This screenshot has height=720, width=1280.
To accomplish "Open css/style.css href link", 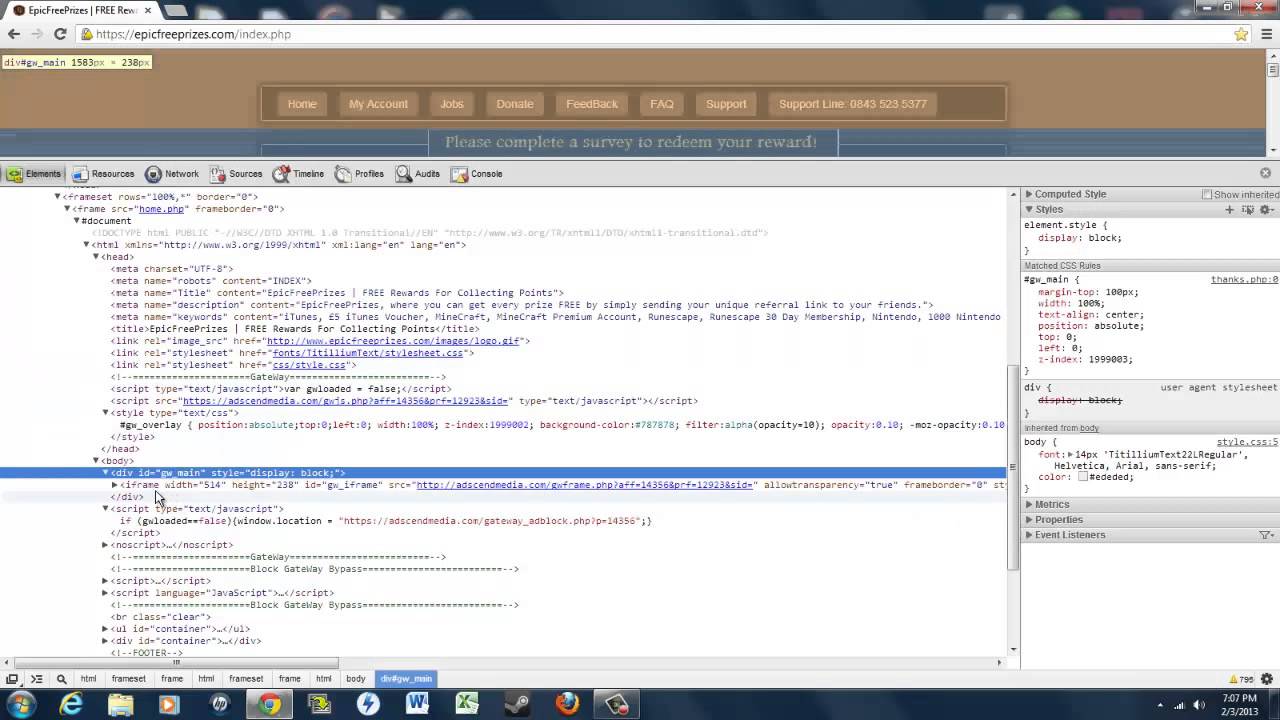I will click(x=309, y=365).
